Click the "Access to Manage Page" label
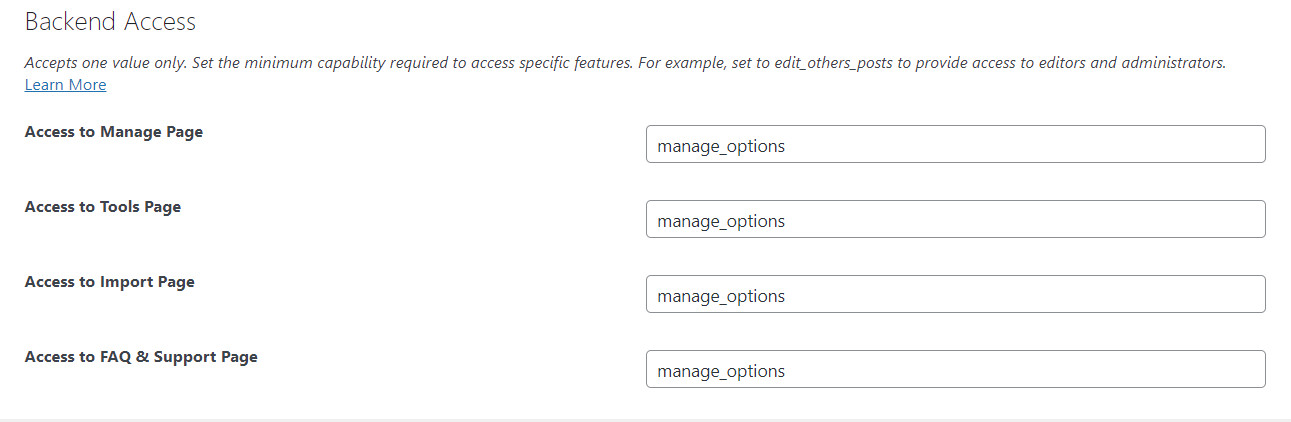Image resolution: width=1291 pixels, height=422 pixels. click(114, 132)
